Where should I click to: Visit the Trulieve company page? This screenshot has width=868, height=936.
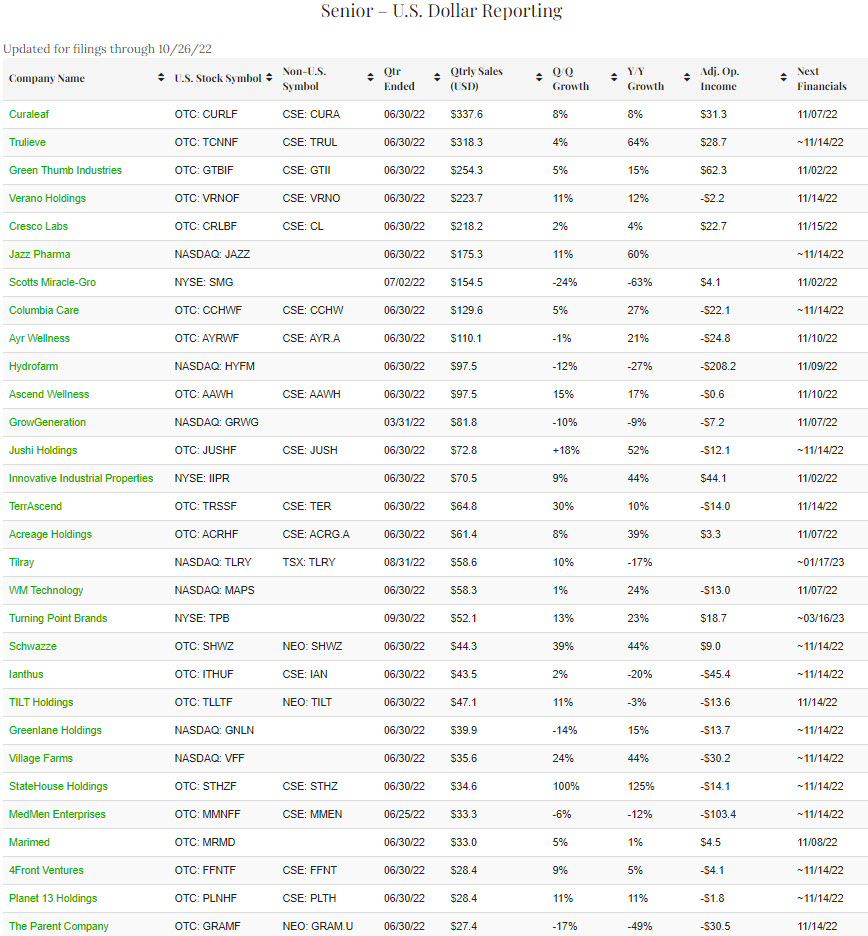click(x=27, y=142)
